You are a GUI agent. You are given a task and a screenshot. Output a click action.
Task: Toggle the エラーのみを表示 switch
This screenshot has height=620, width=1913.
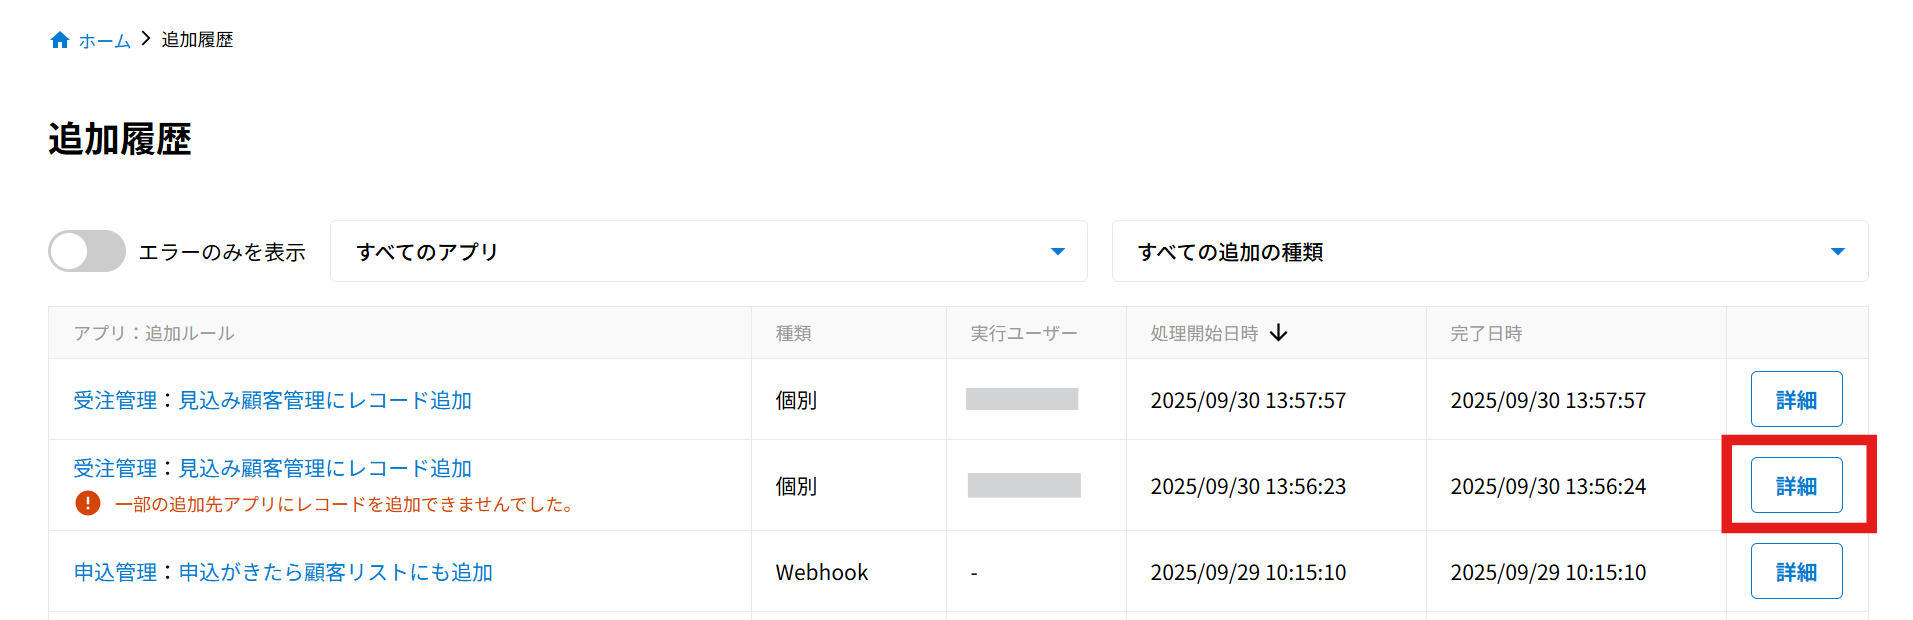pyautogui.click(x=87, y=251)
